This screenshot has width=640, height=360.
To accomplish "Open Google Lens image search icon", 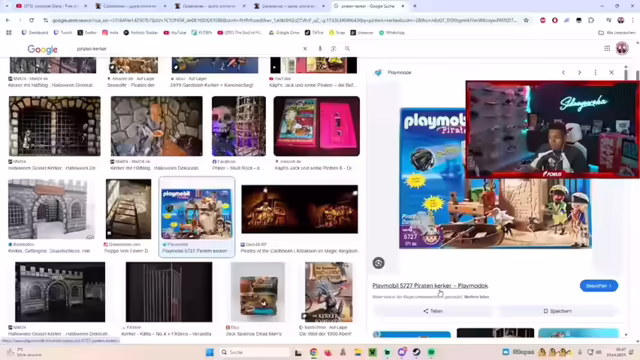I will tap(333, 49).
